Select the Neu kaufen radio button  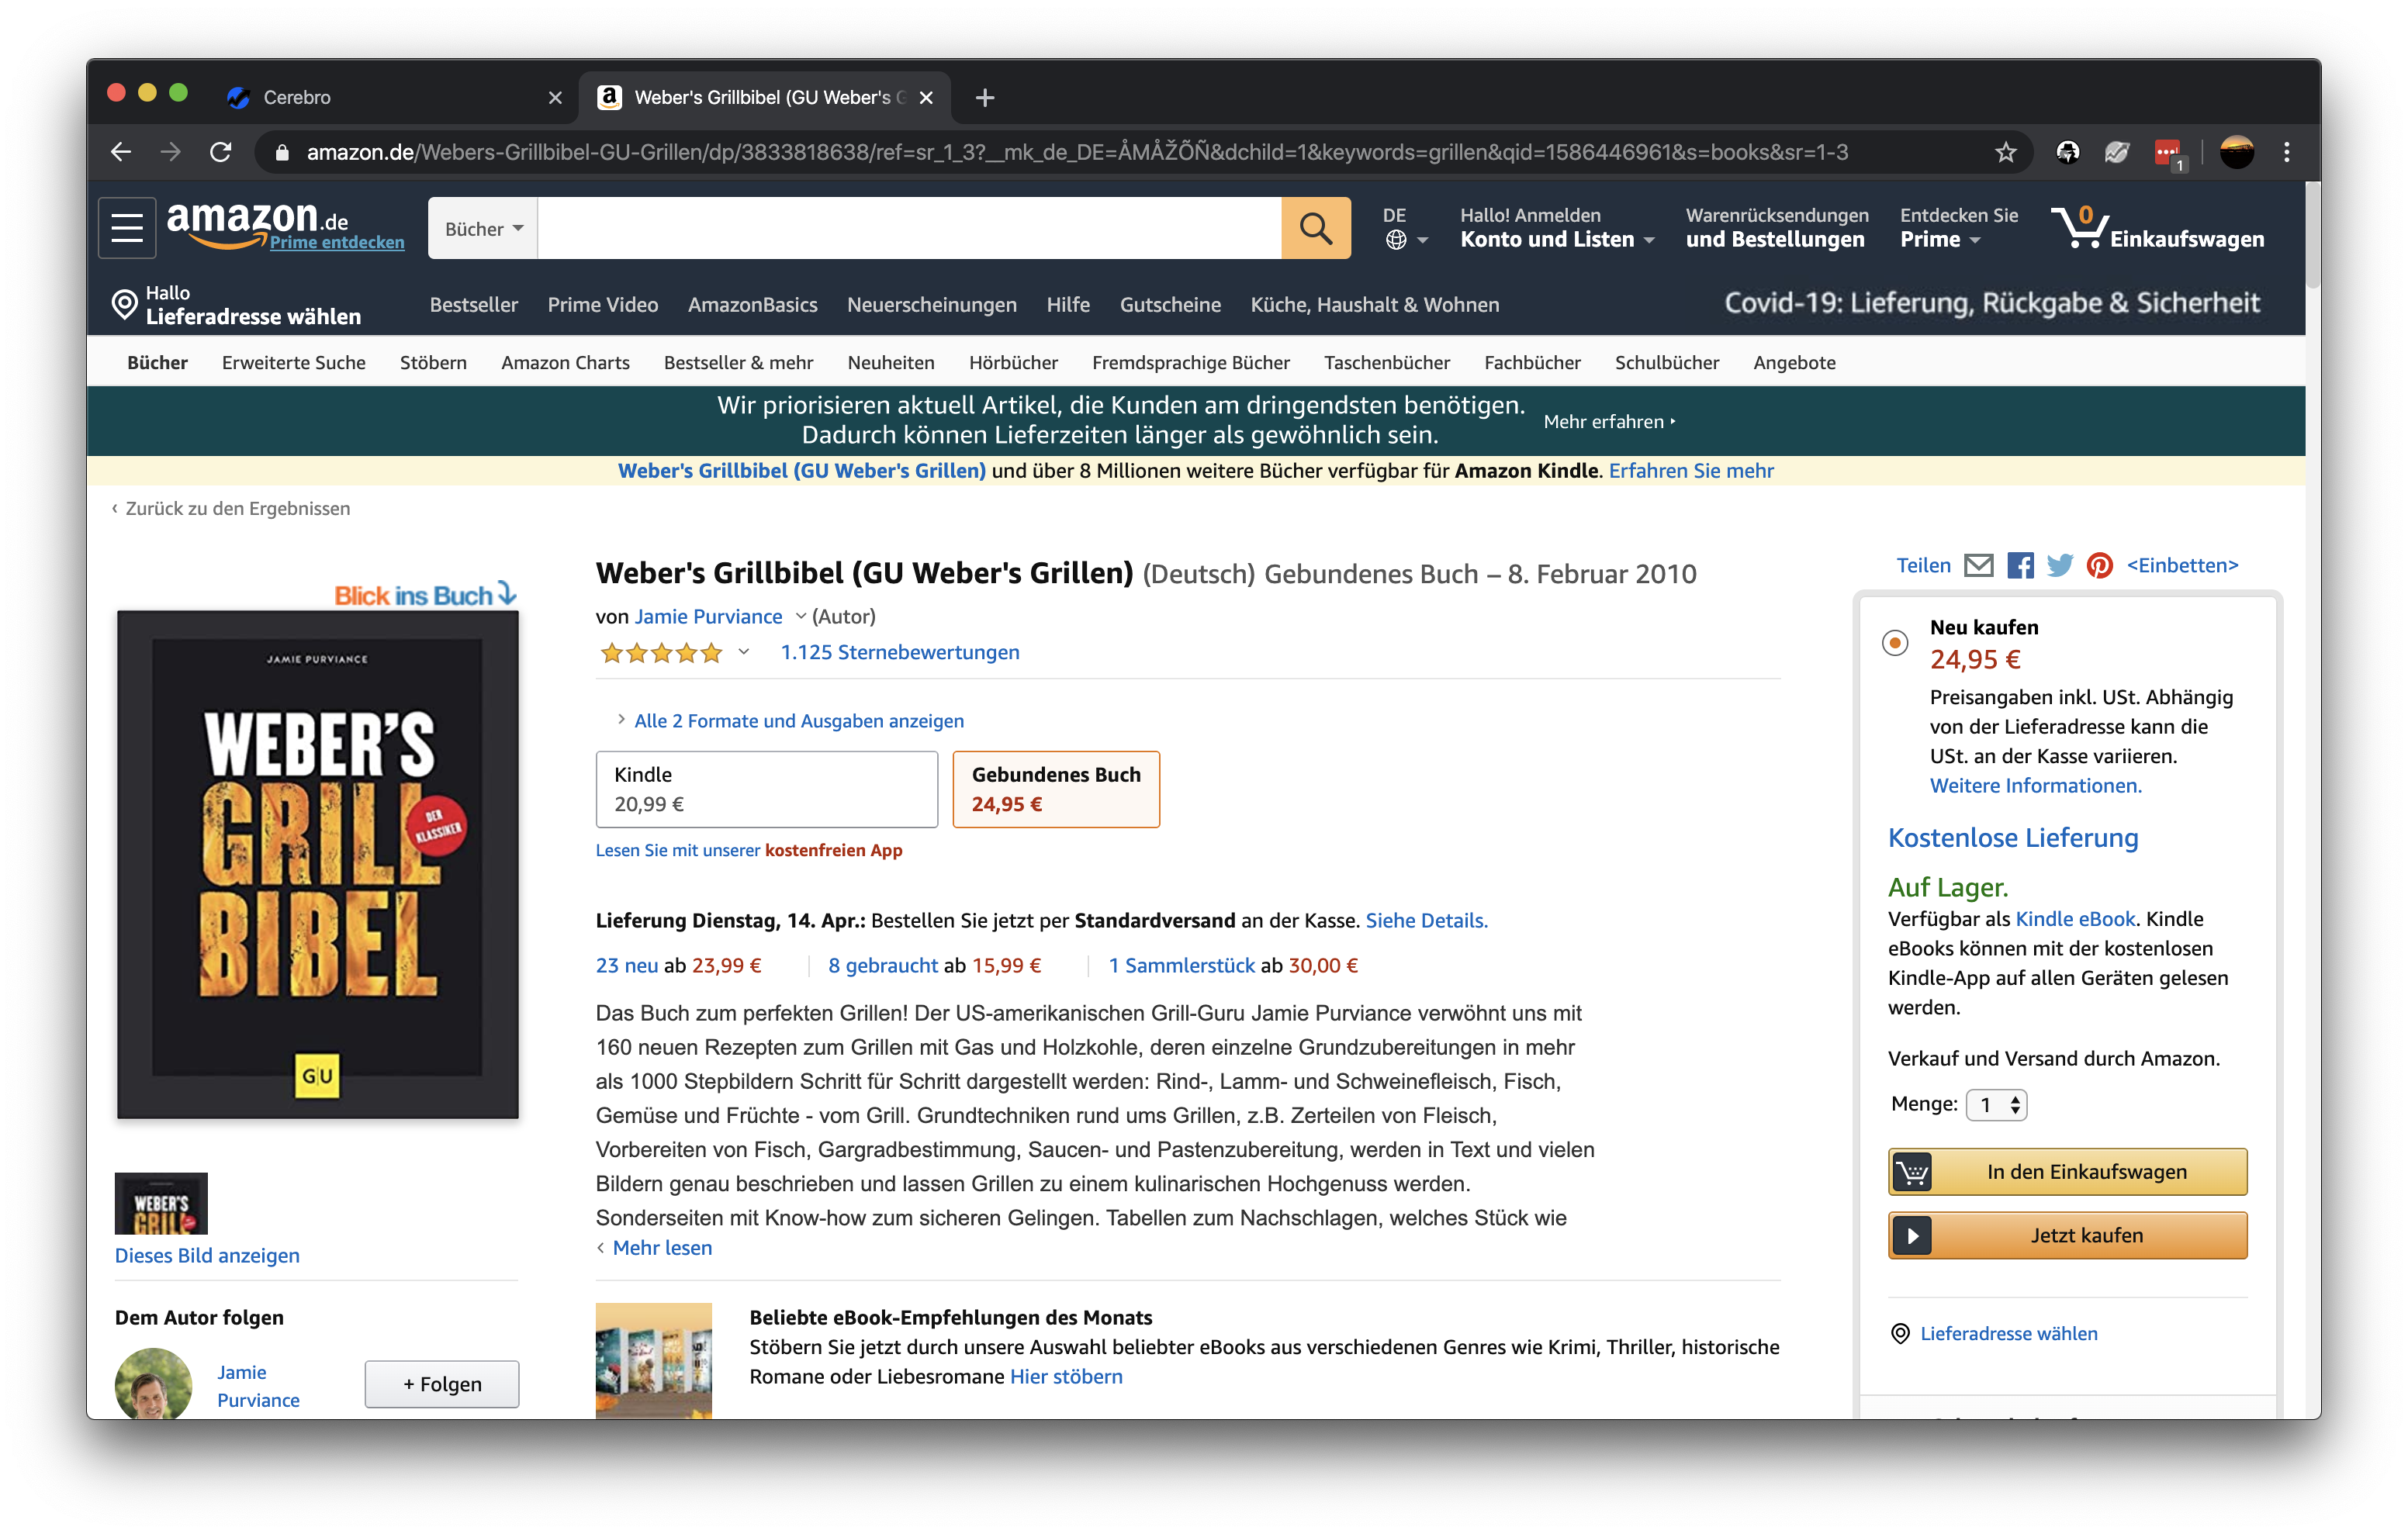tap(1894, 642)
